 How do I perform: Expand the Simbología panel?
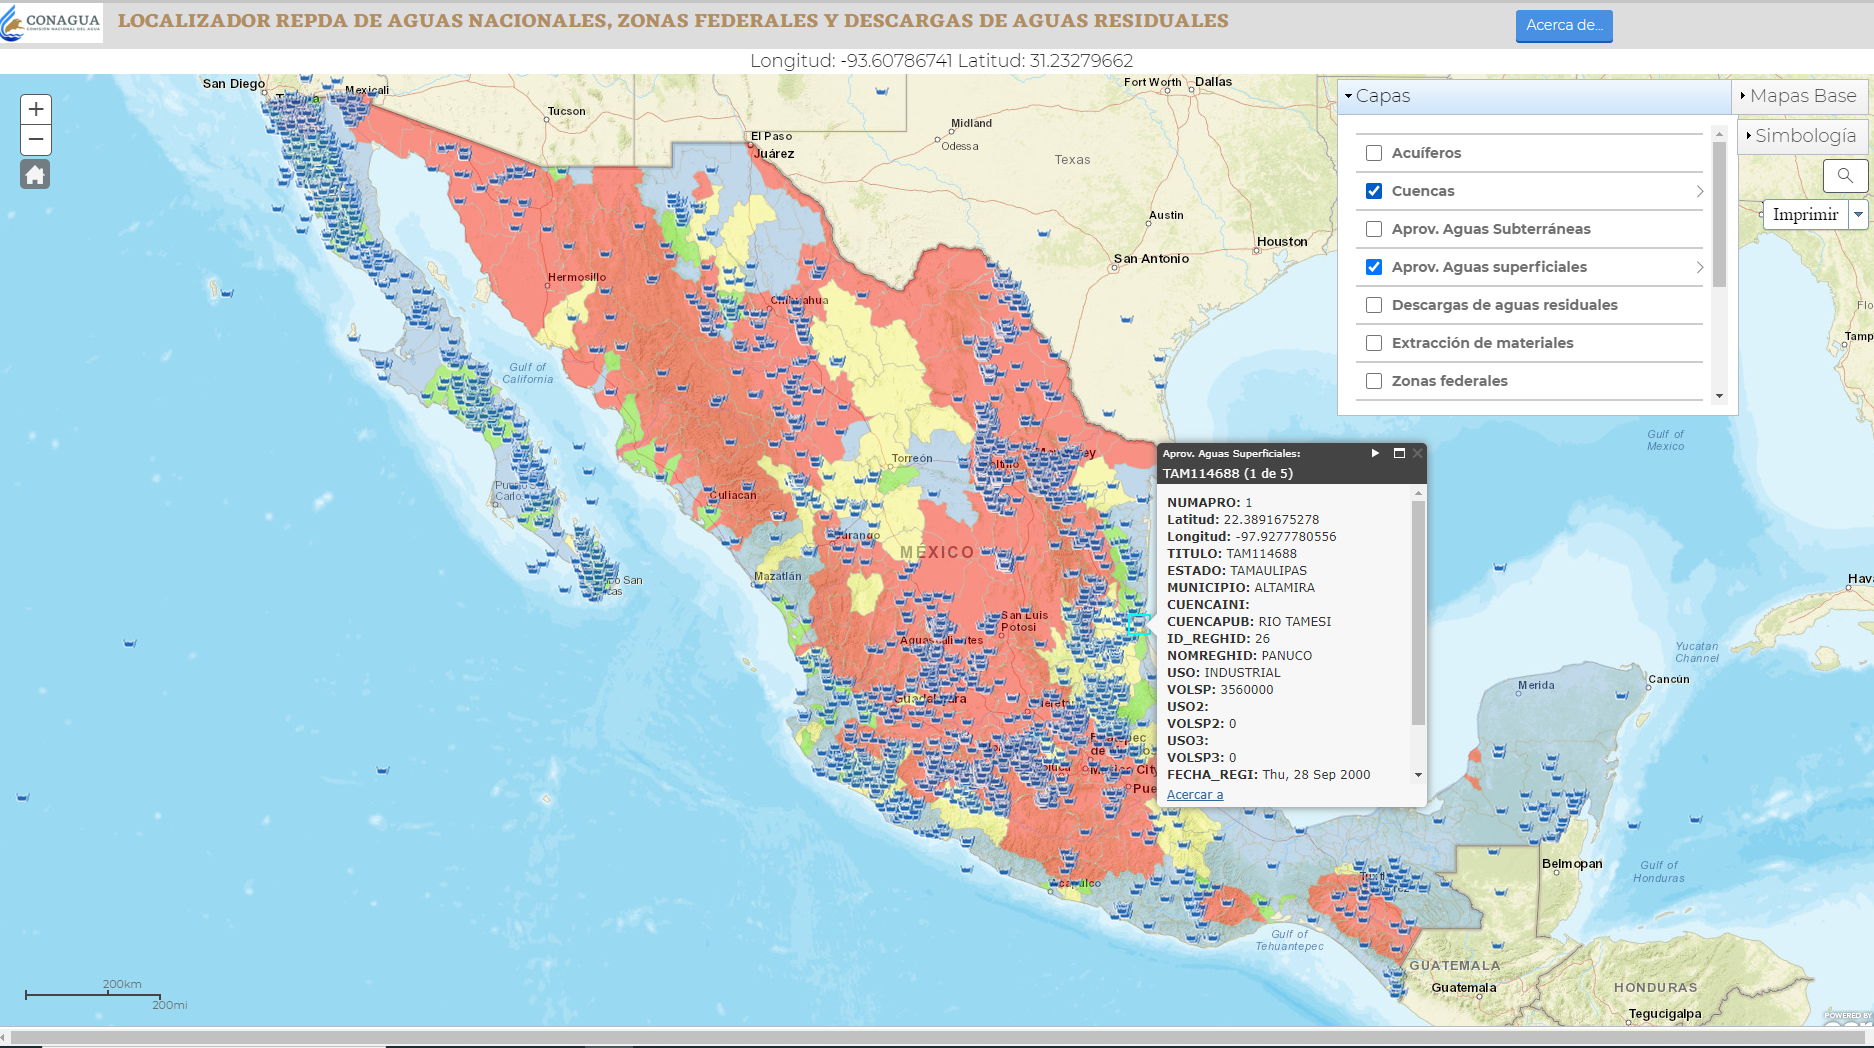pos(1803,136)
